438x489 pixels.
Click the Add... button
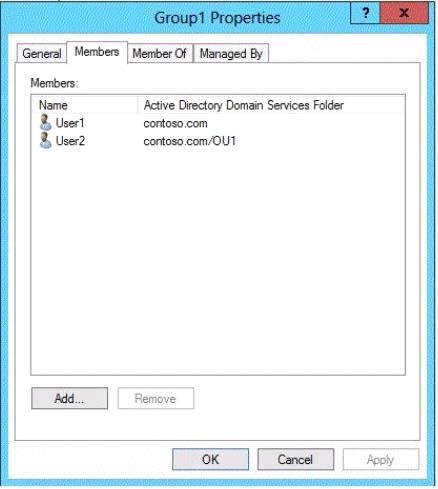click(x=69, y=398)
